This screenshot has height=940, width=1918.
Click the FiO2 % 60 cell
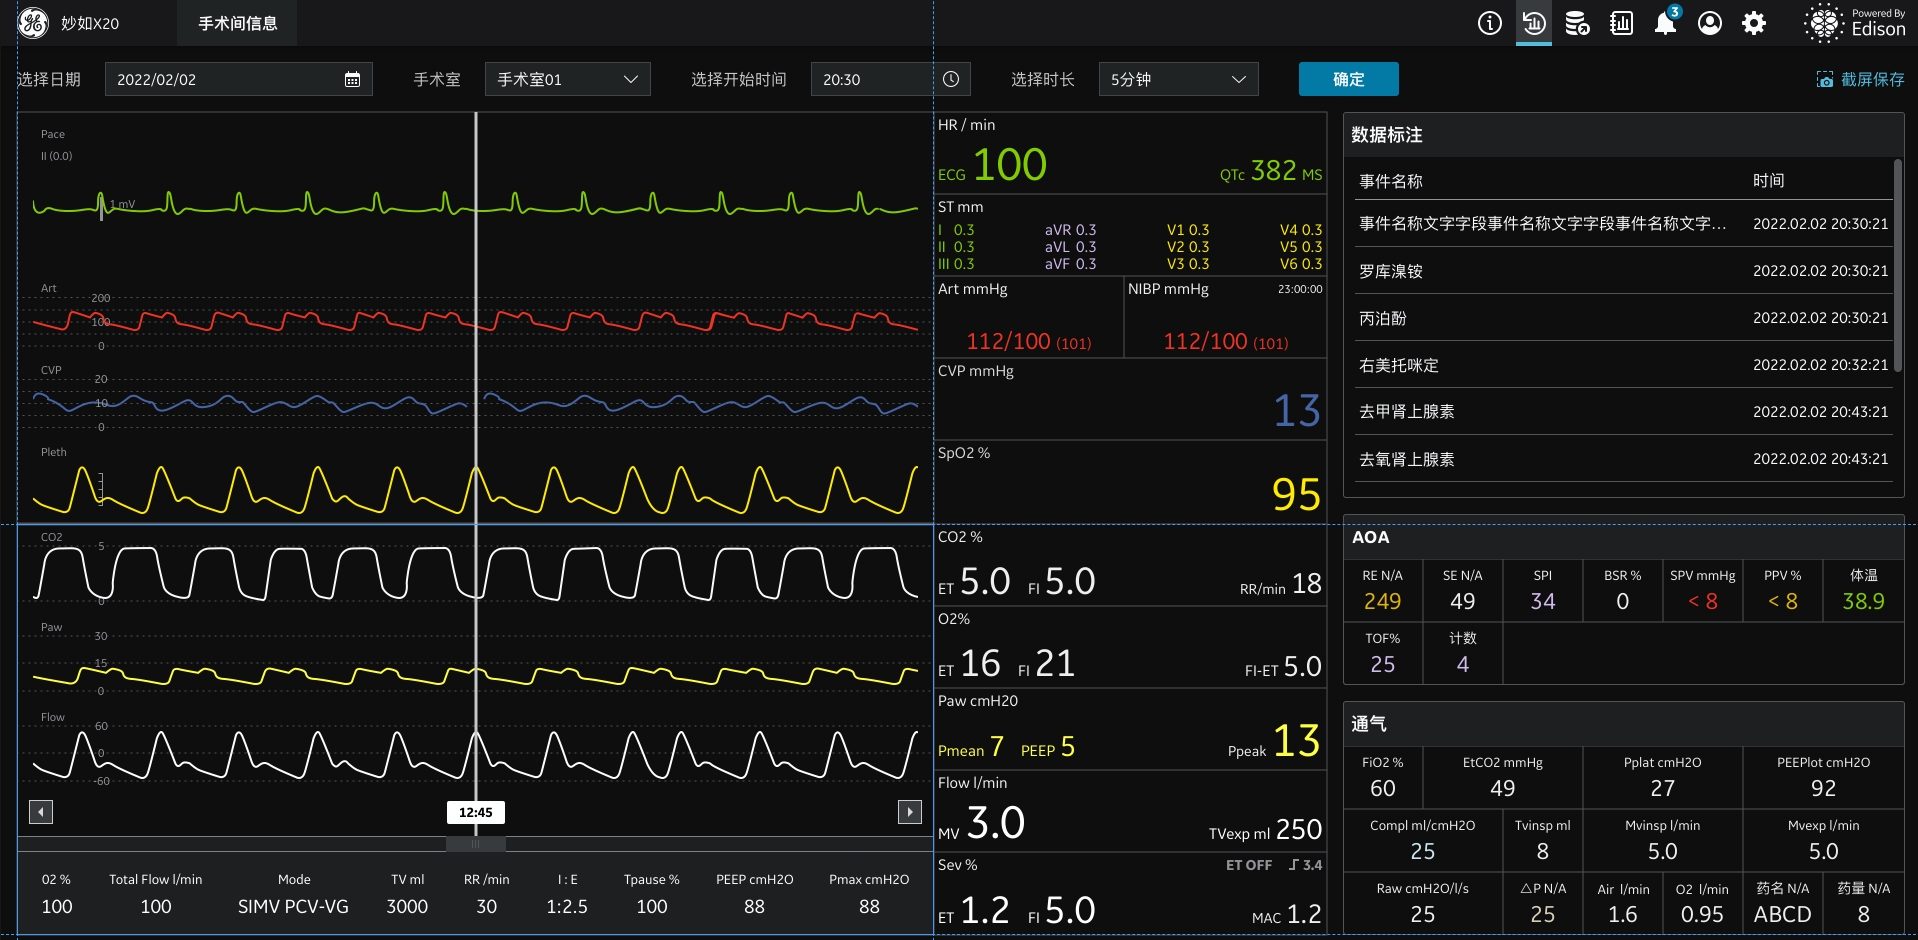tap(1382, 777)
